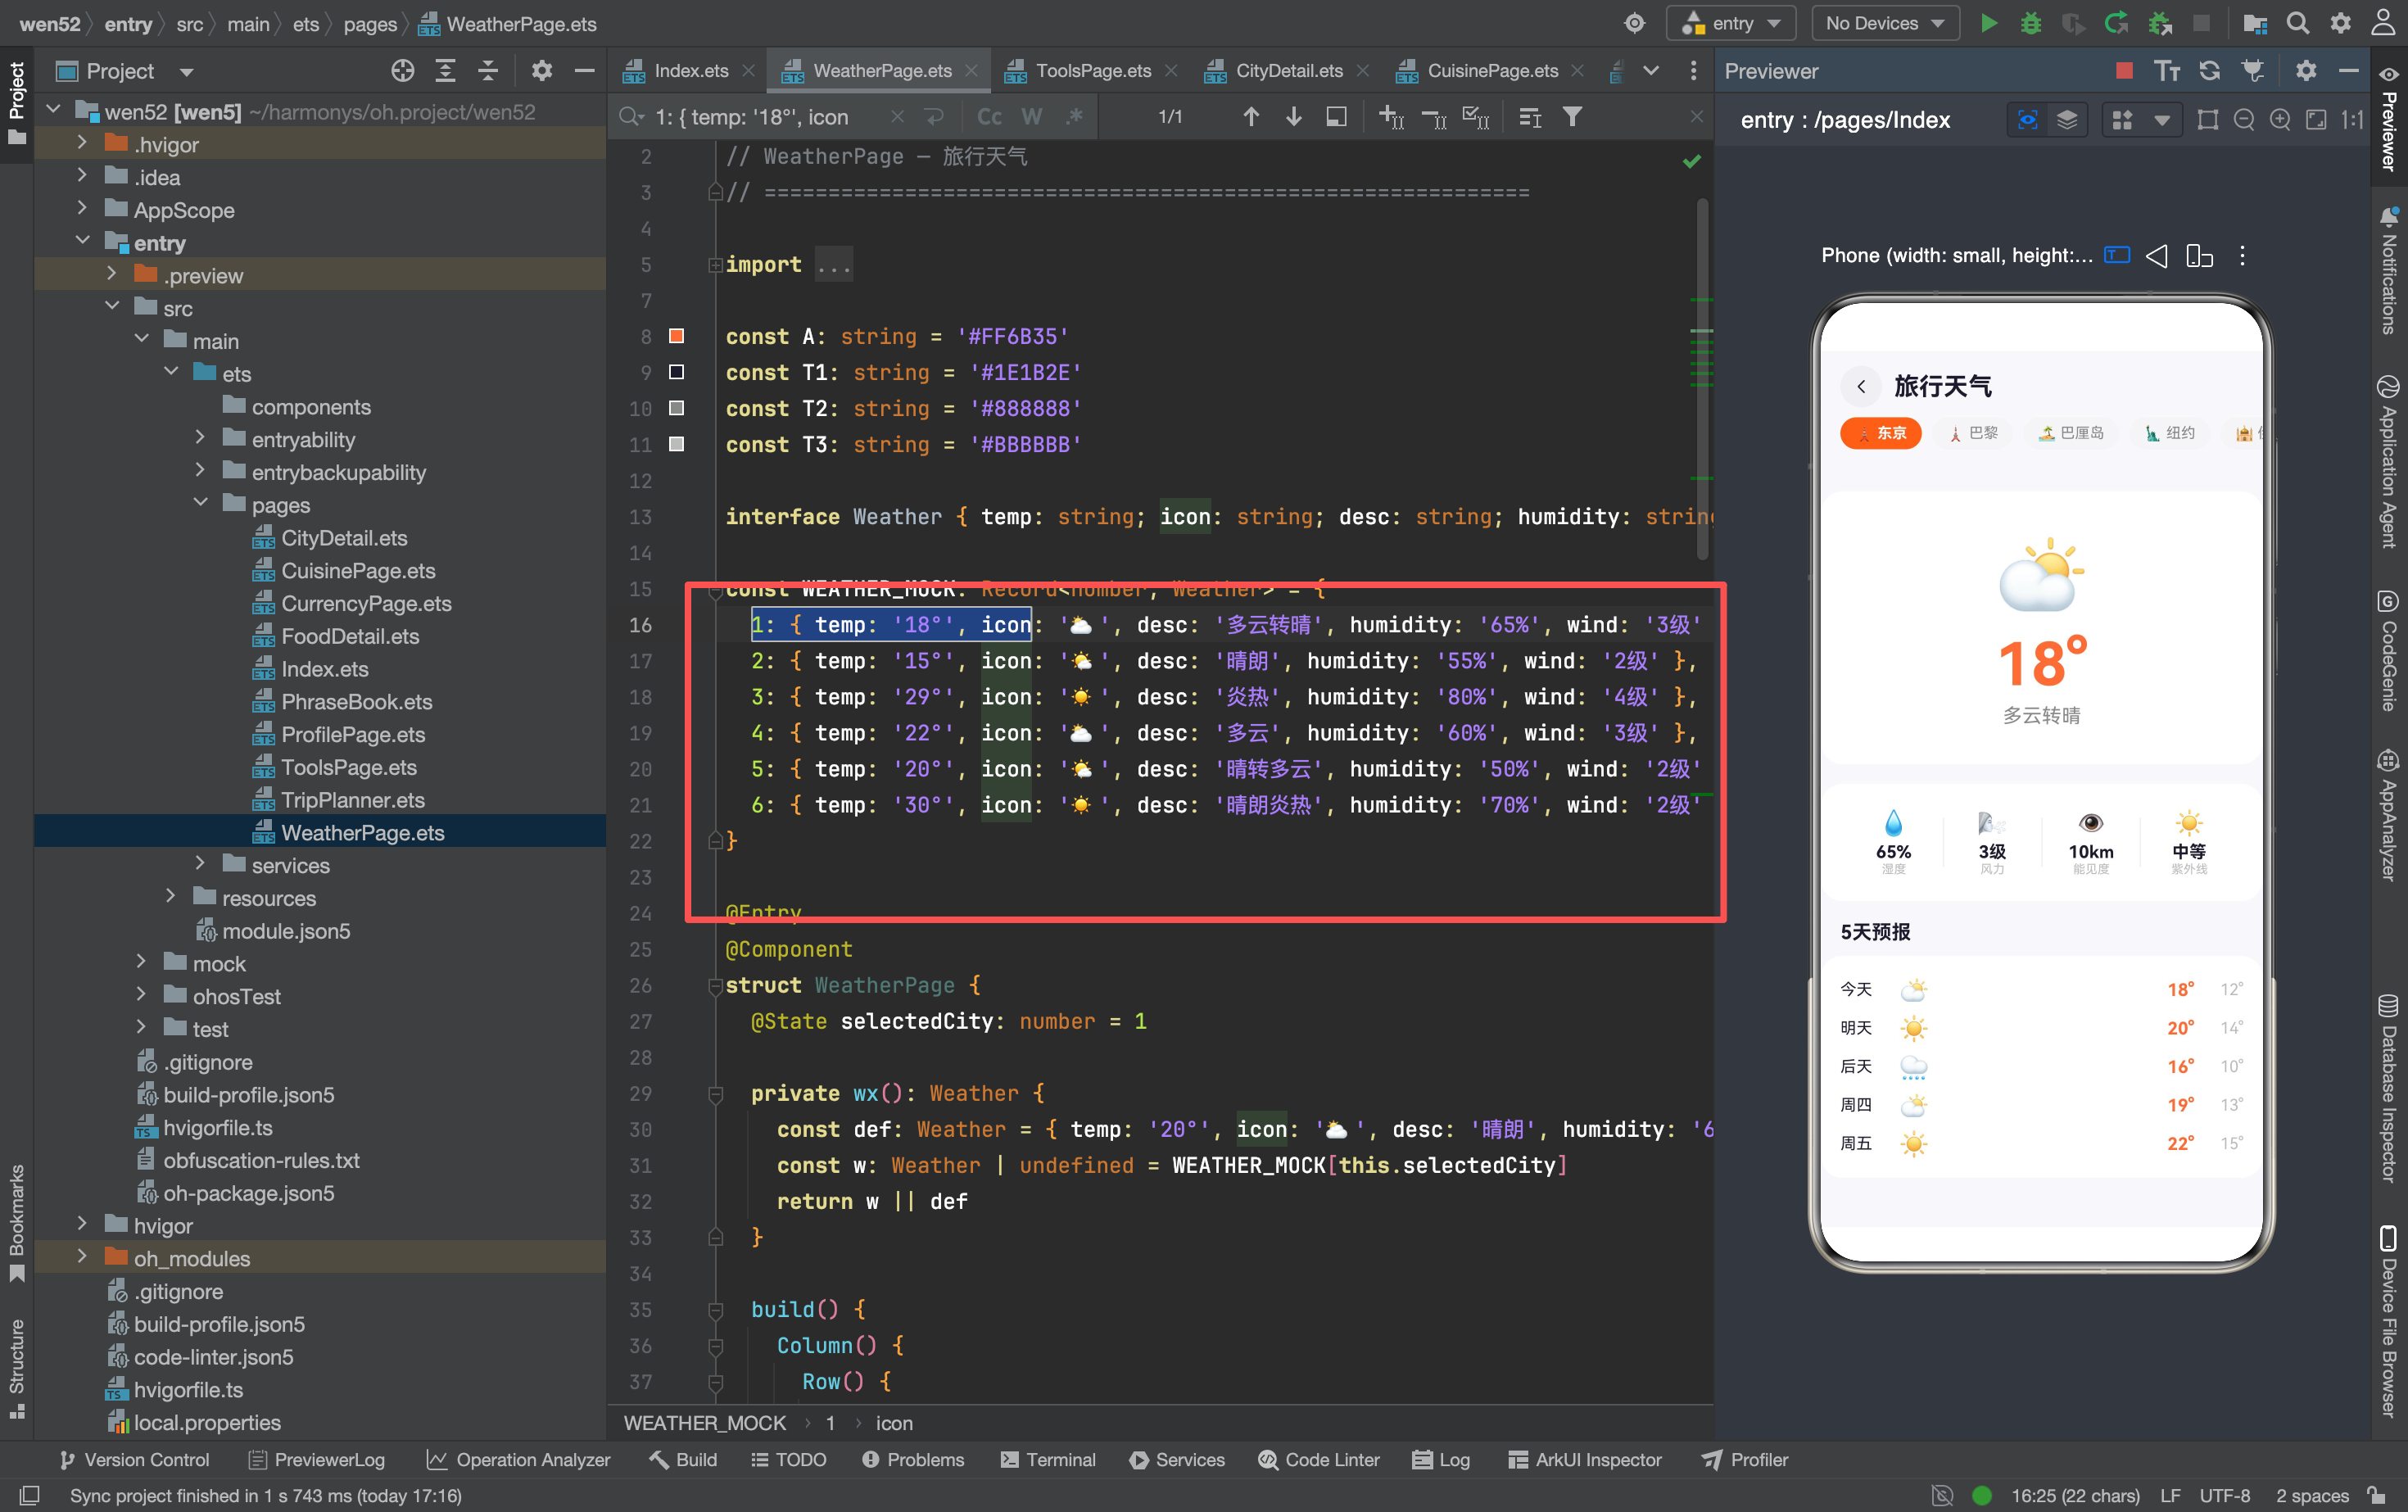
Task: Select 巴黎 city chip in preview
Action: point(1973,433)
